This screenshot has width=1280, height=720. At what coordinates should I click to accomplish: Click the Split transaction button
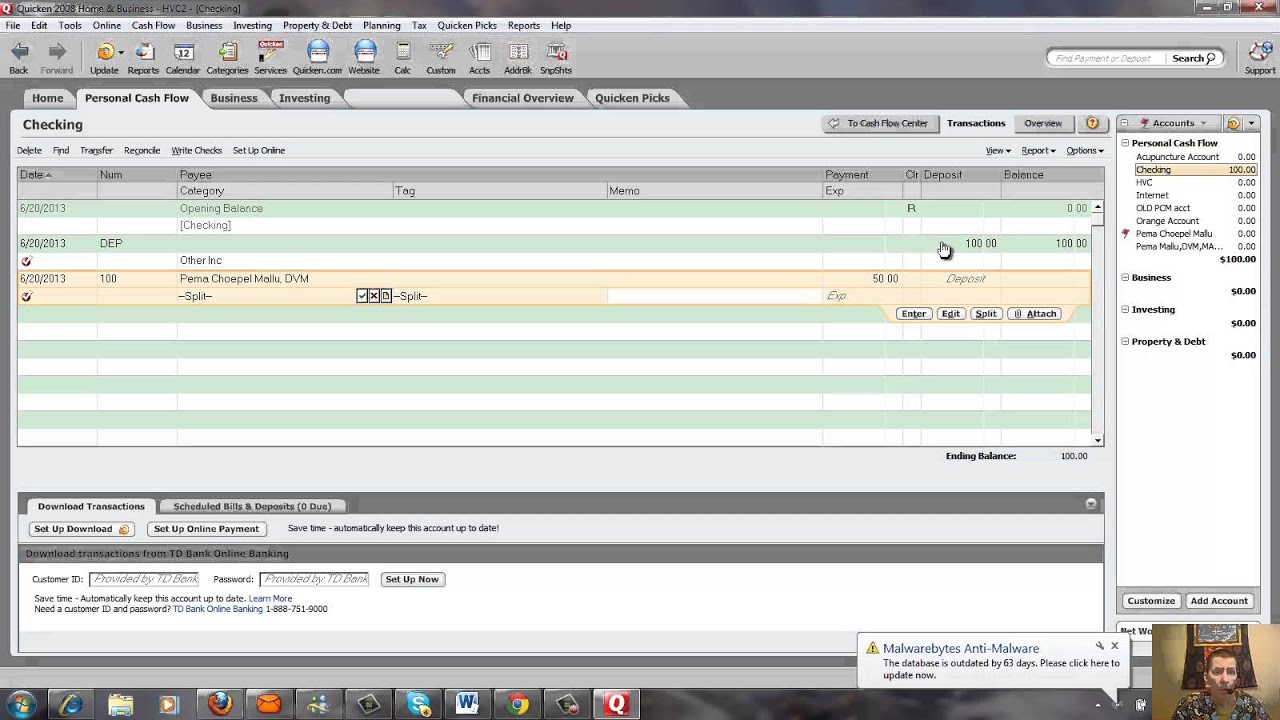tap(986, 314)
